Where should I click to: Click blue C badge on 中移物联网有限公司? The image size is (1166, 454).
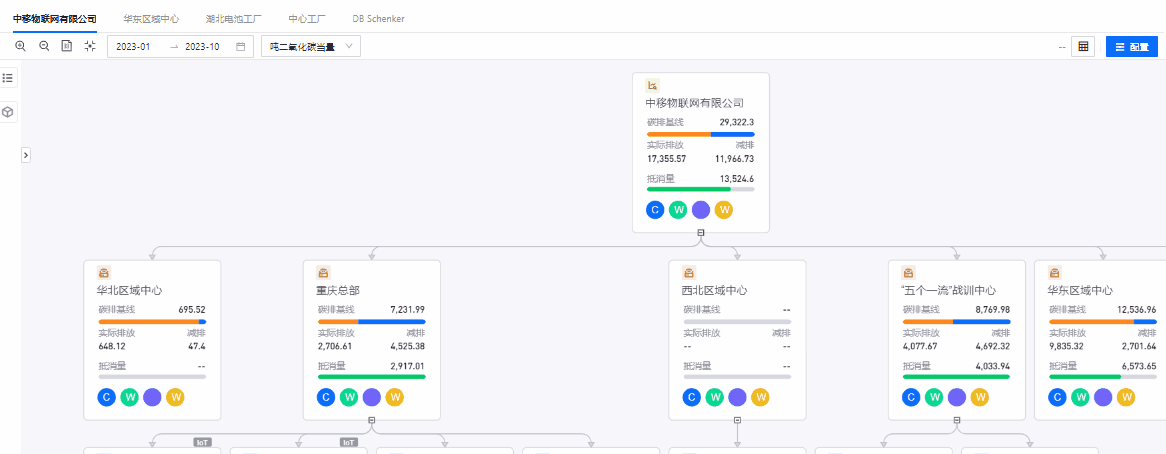tap(655, 210)
